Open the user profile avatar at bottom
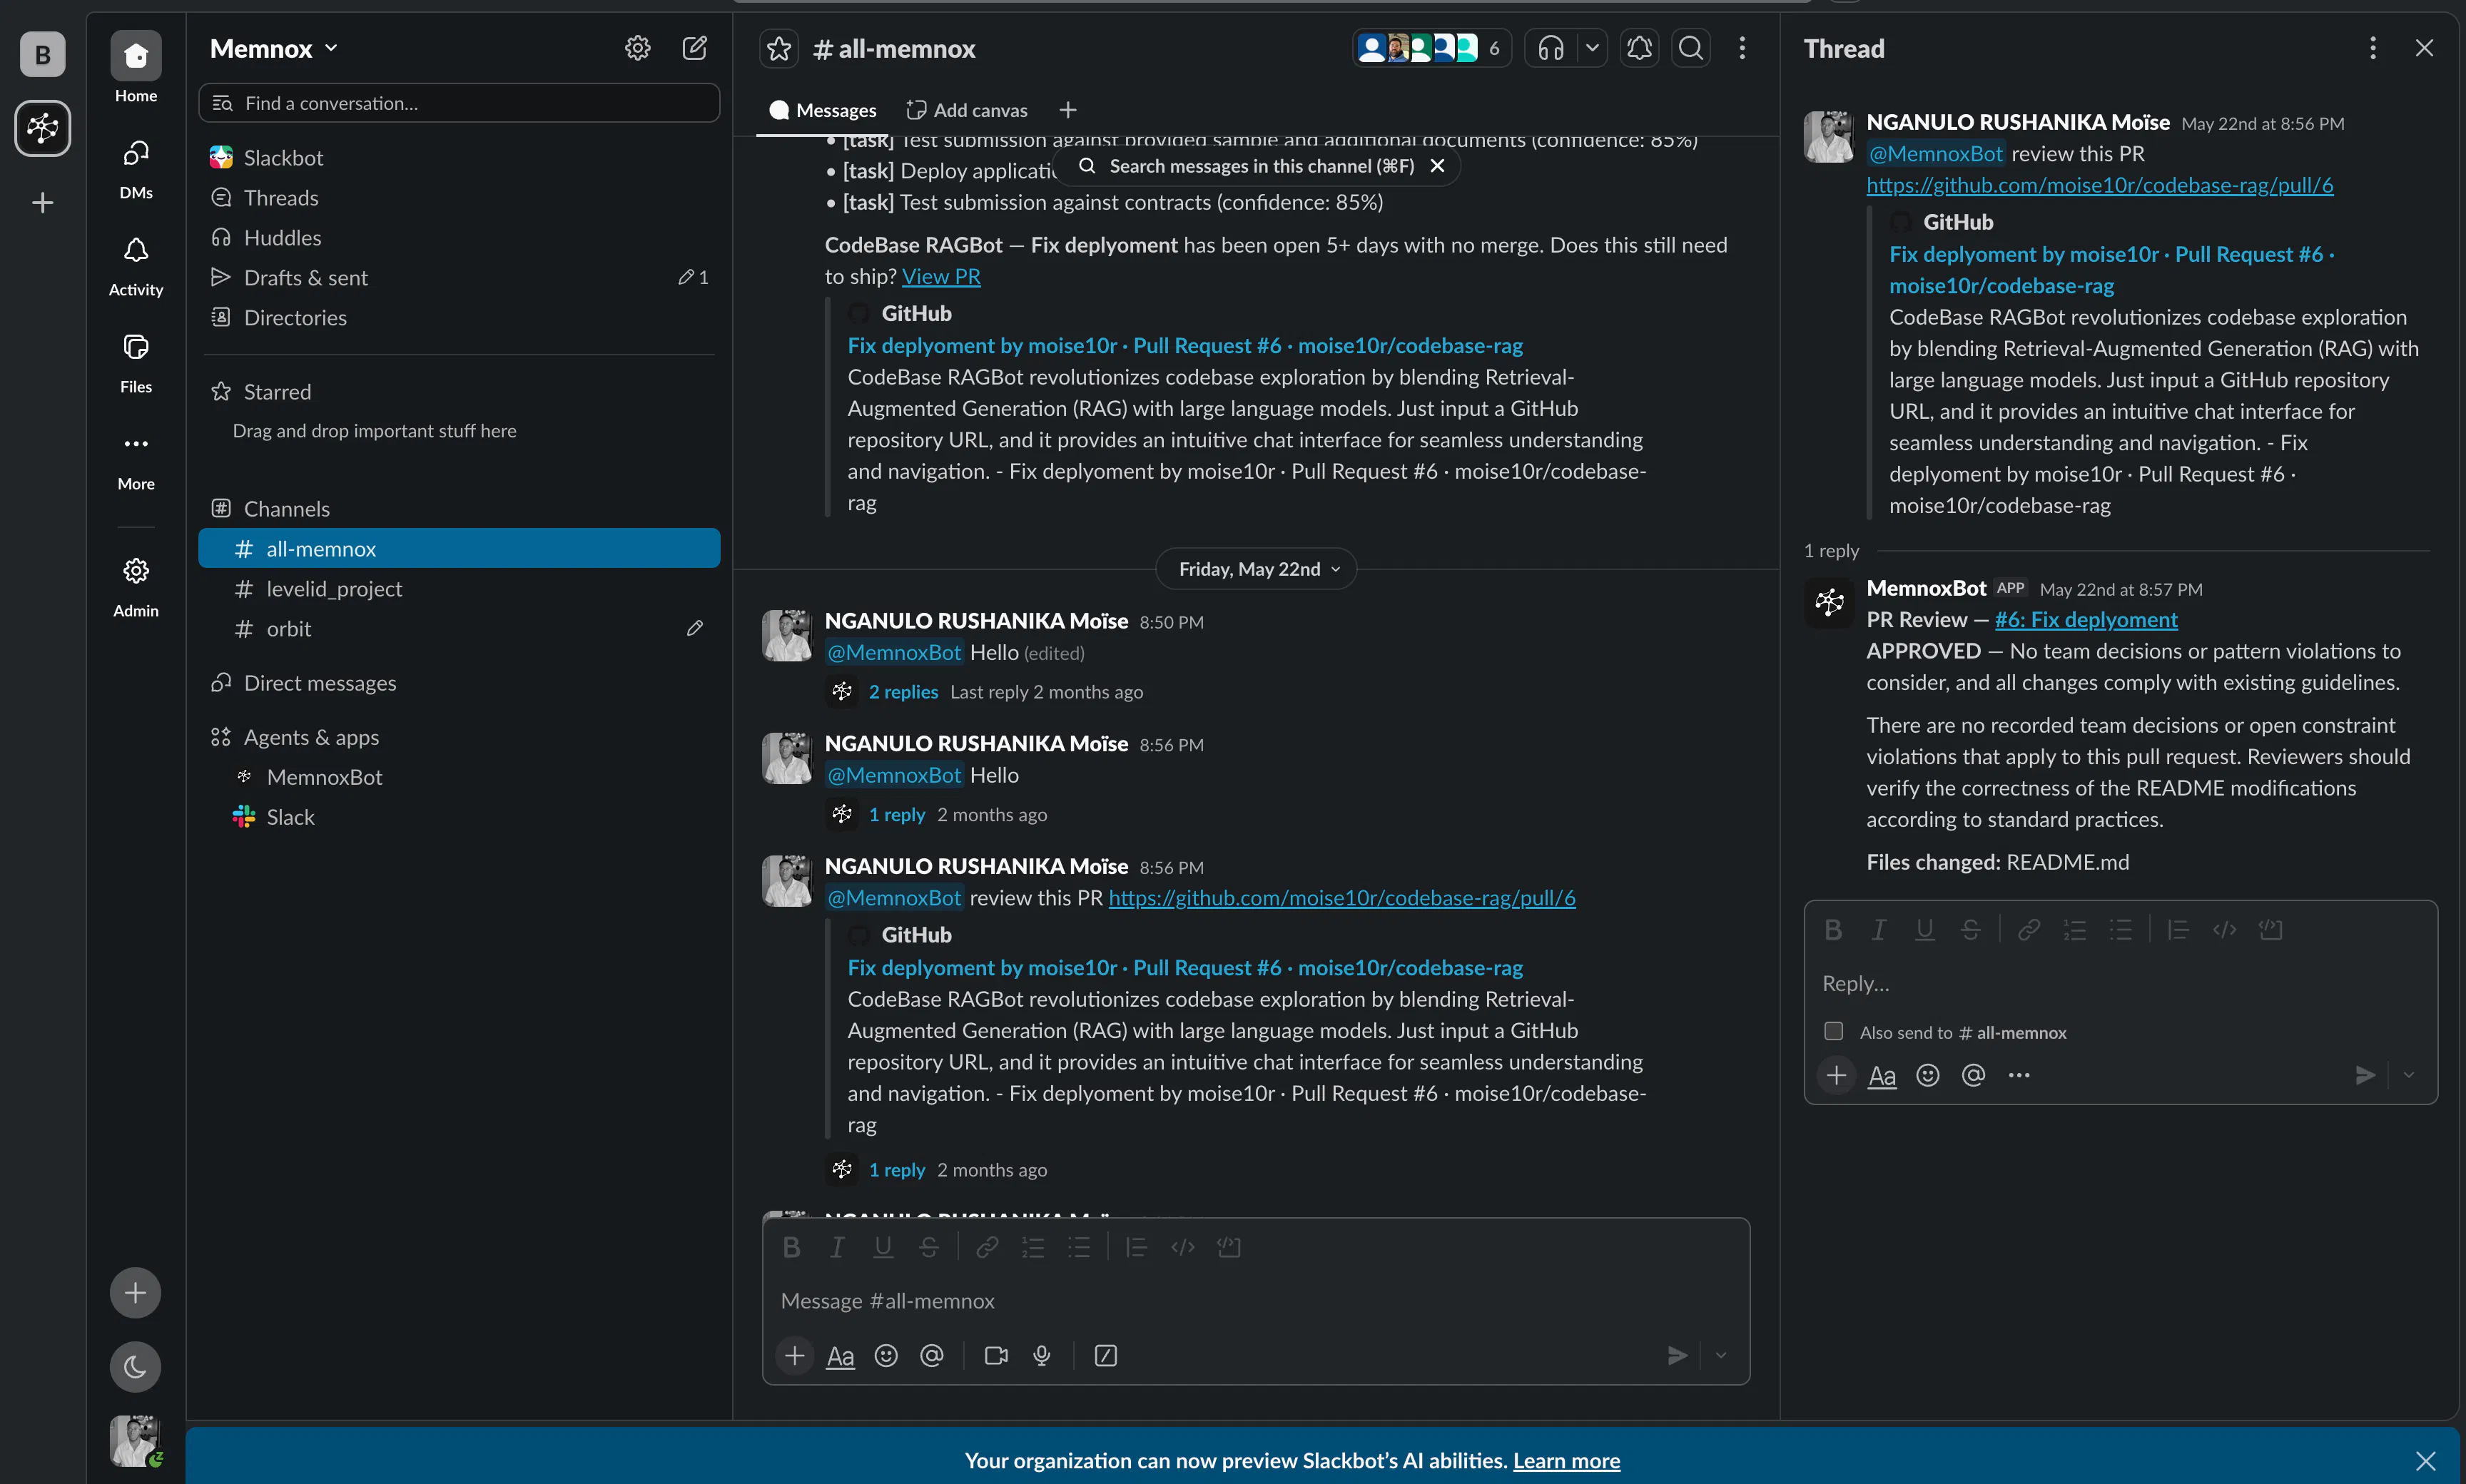 point(135,1441)
